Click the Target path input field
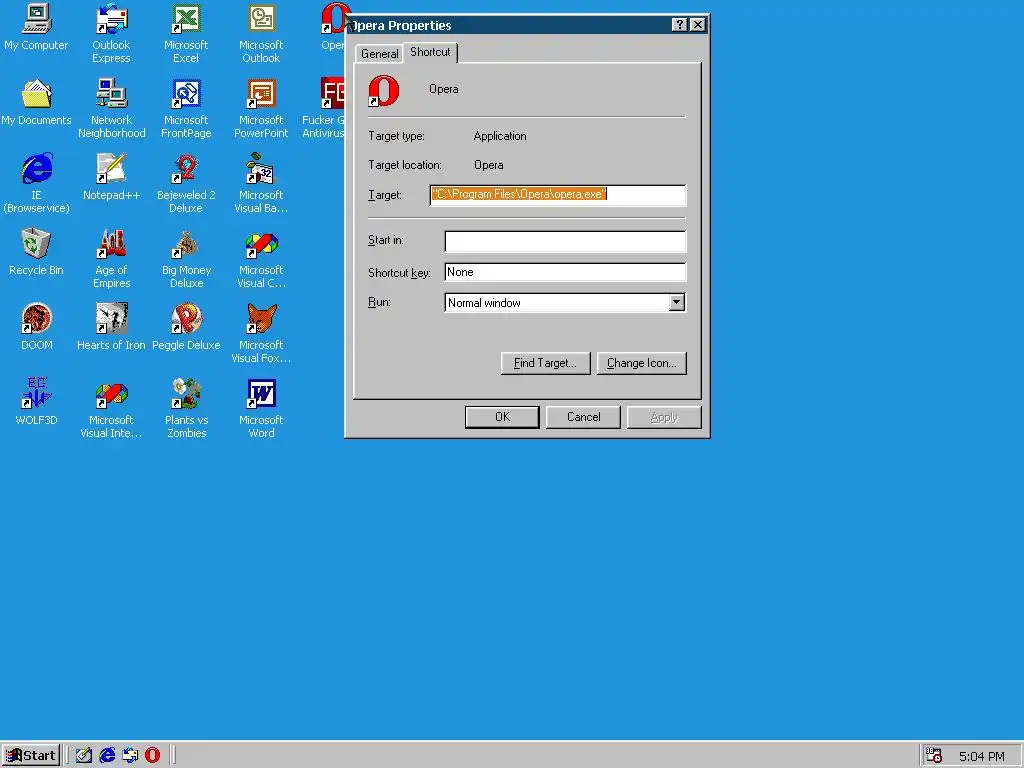 tap(558, 195)
